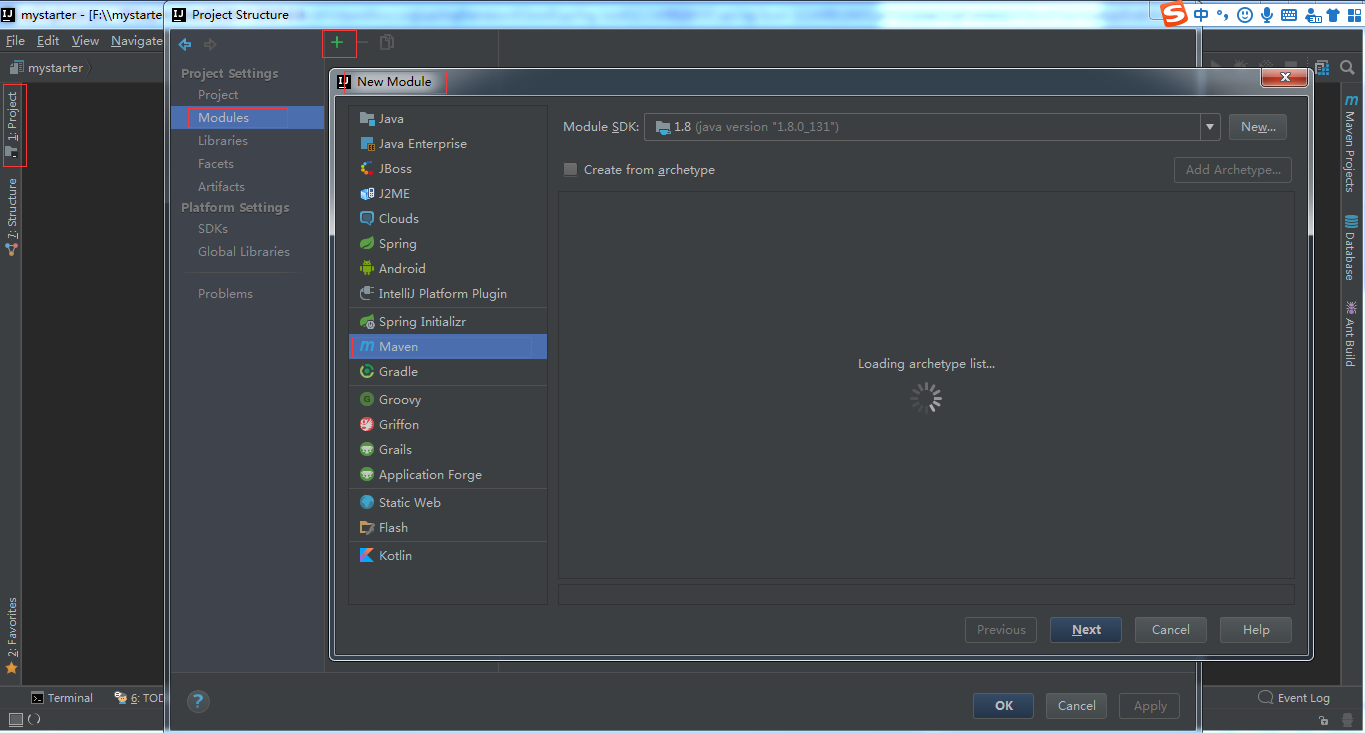Click the green plus Add button
This screenshot has height=733, width=1365.
[337, 43]
